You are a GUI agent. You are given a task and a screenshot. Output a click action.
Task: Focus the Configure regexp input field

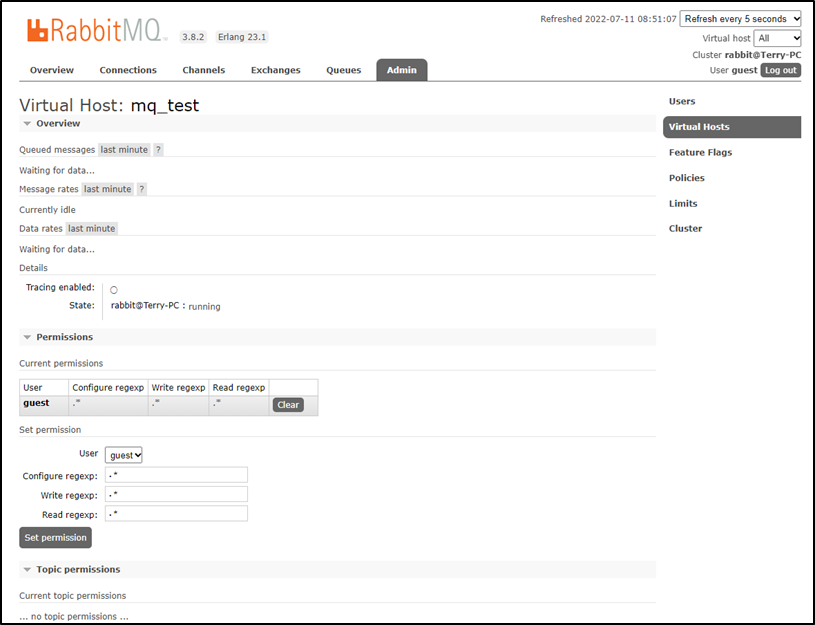(176, 475)
